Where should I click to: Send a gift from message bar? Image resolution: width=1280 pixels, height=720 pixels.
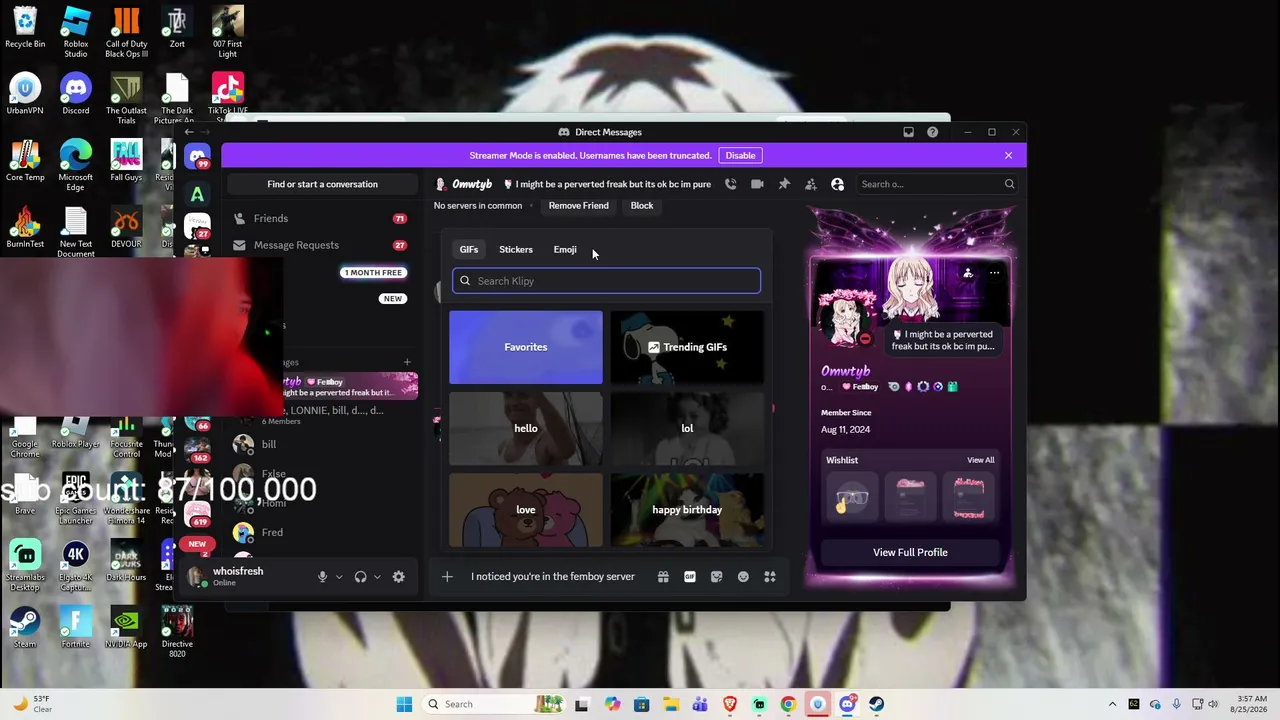(663, 577)
